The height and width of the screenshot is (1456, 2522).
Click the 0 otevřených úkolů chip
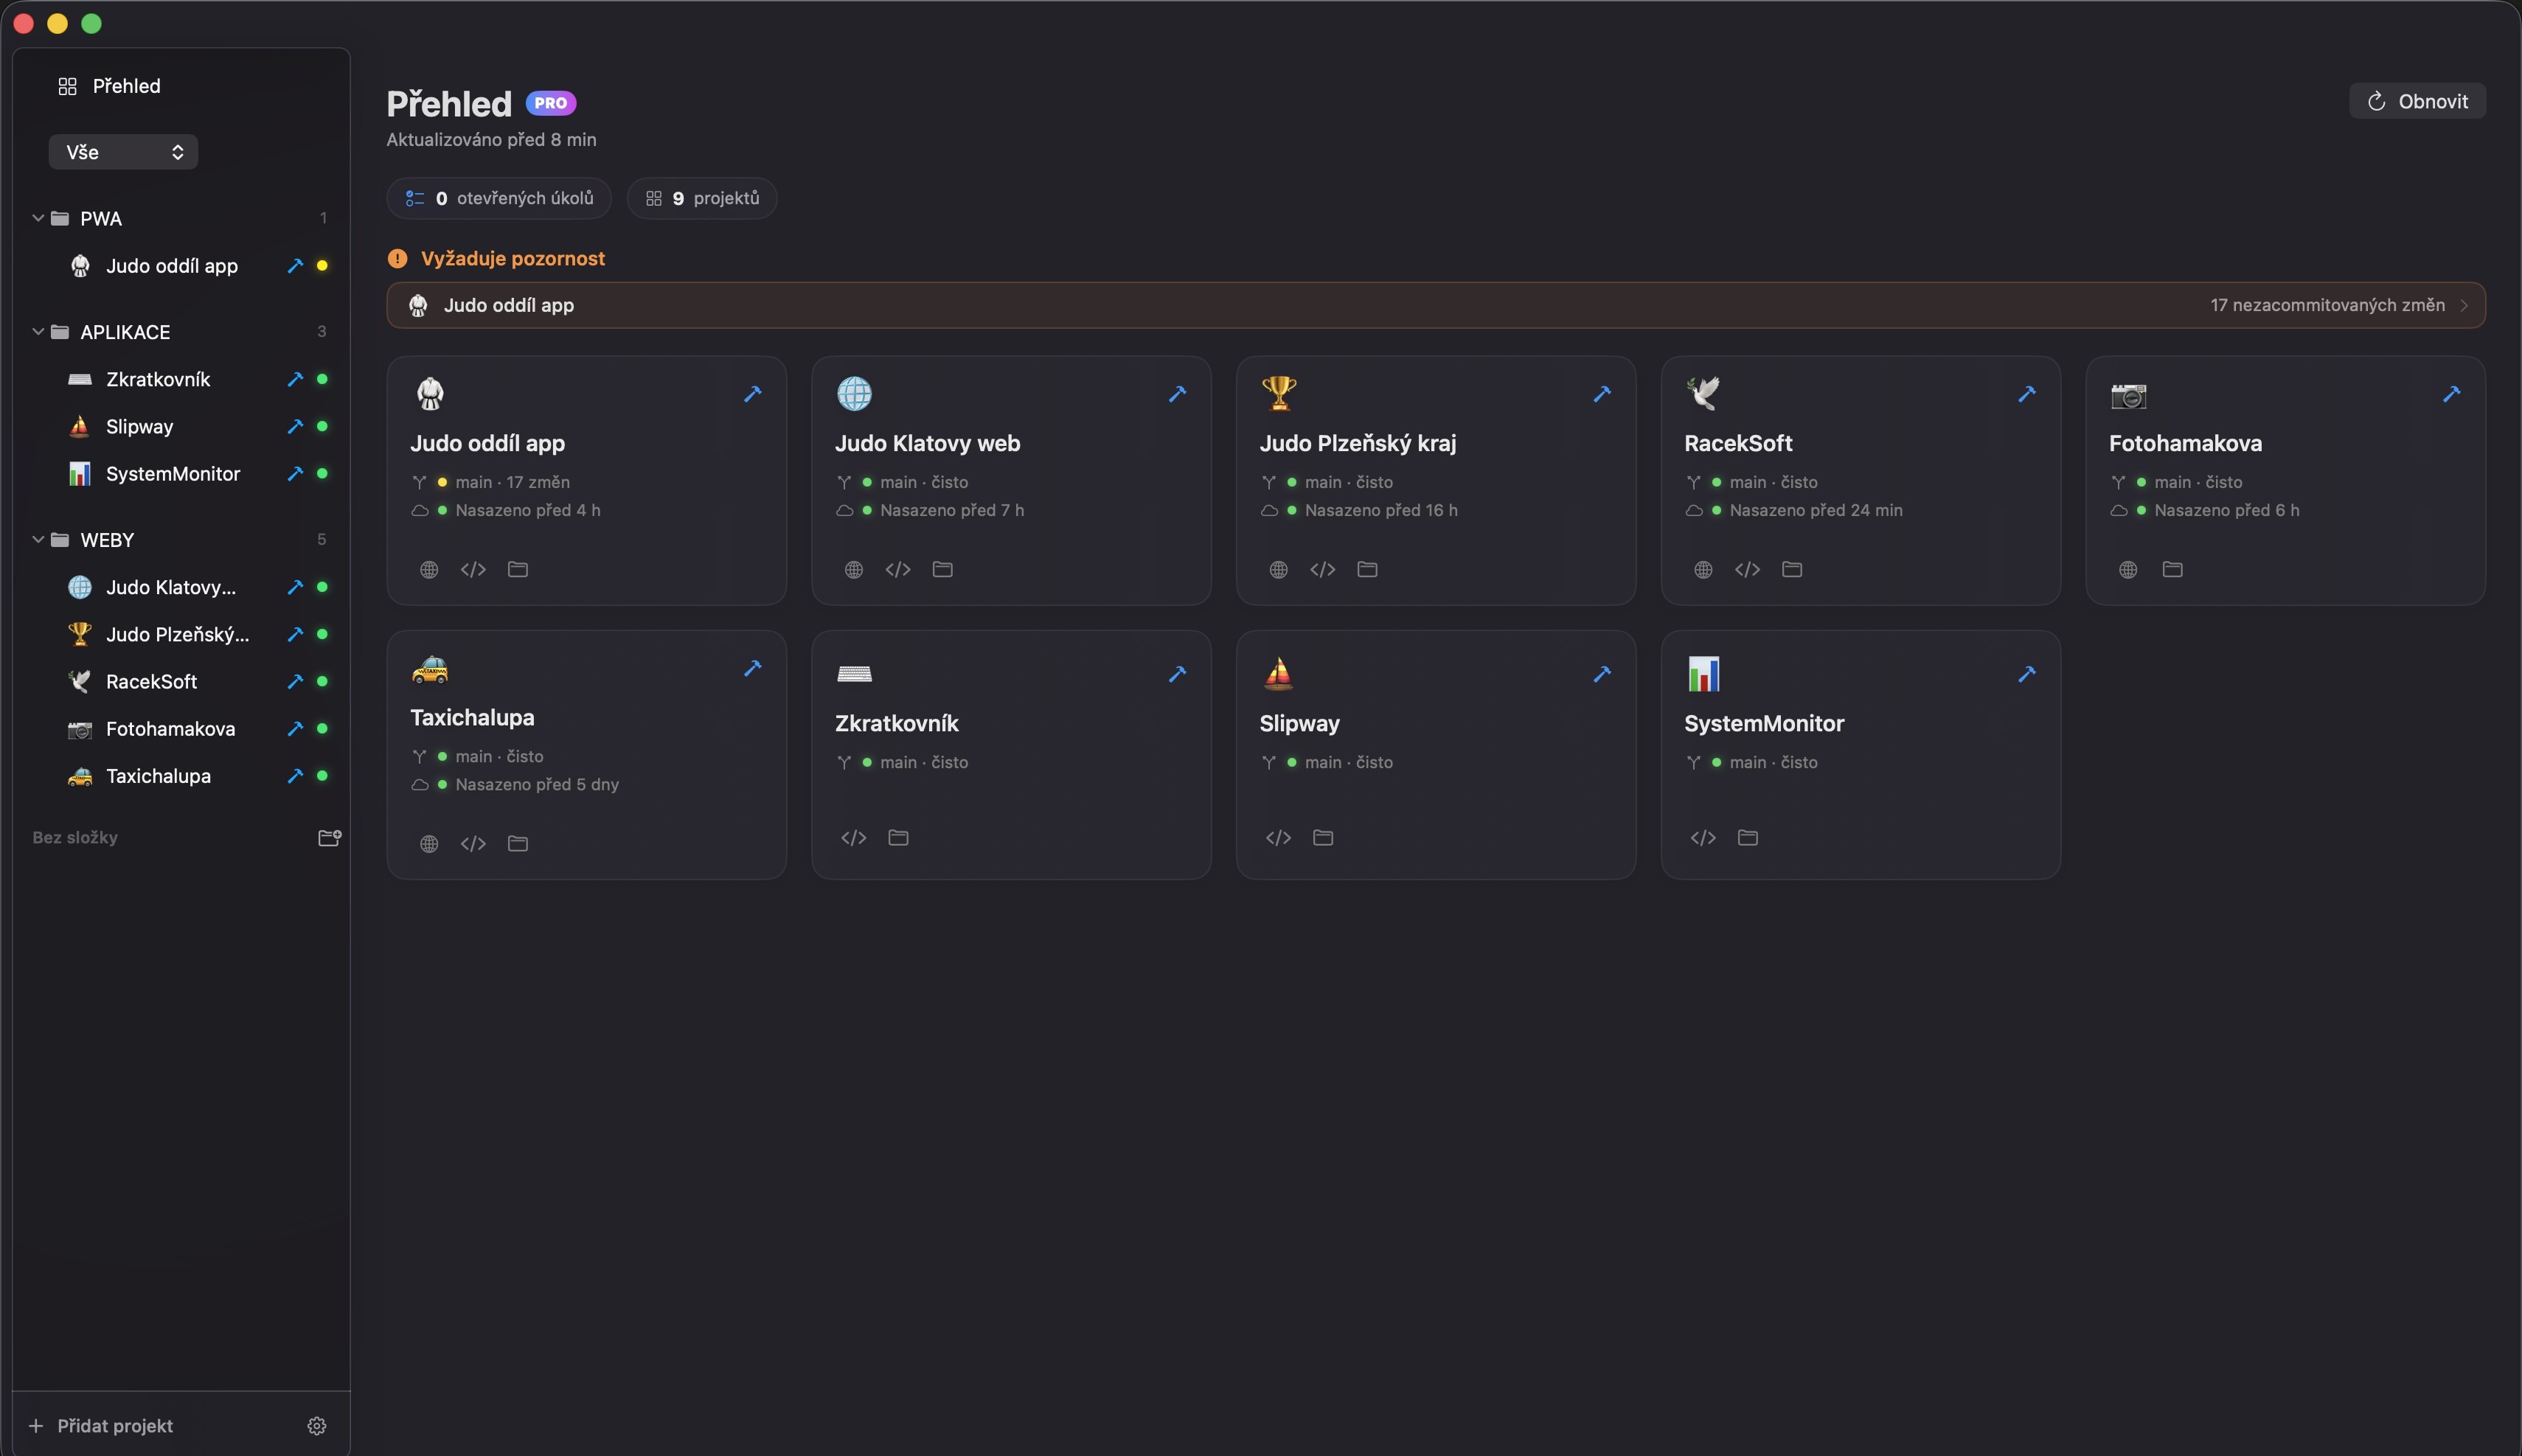tap(499, 198)
